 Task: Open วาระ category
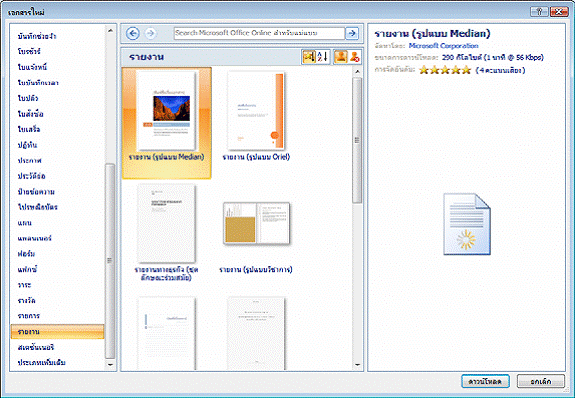click(24, 285)
